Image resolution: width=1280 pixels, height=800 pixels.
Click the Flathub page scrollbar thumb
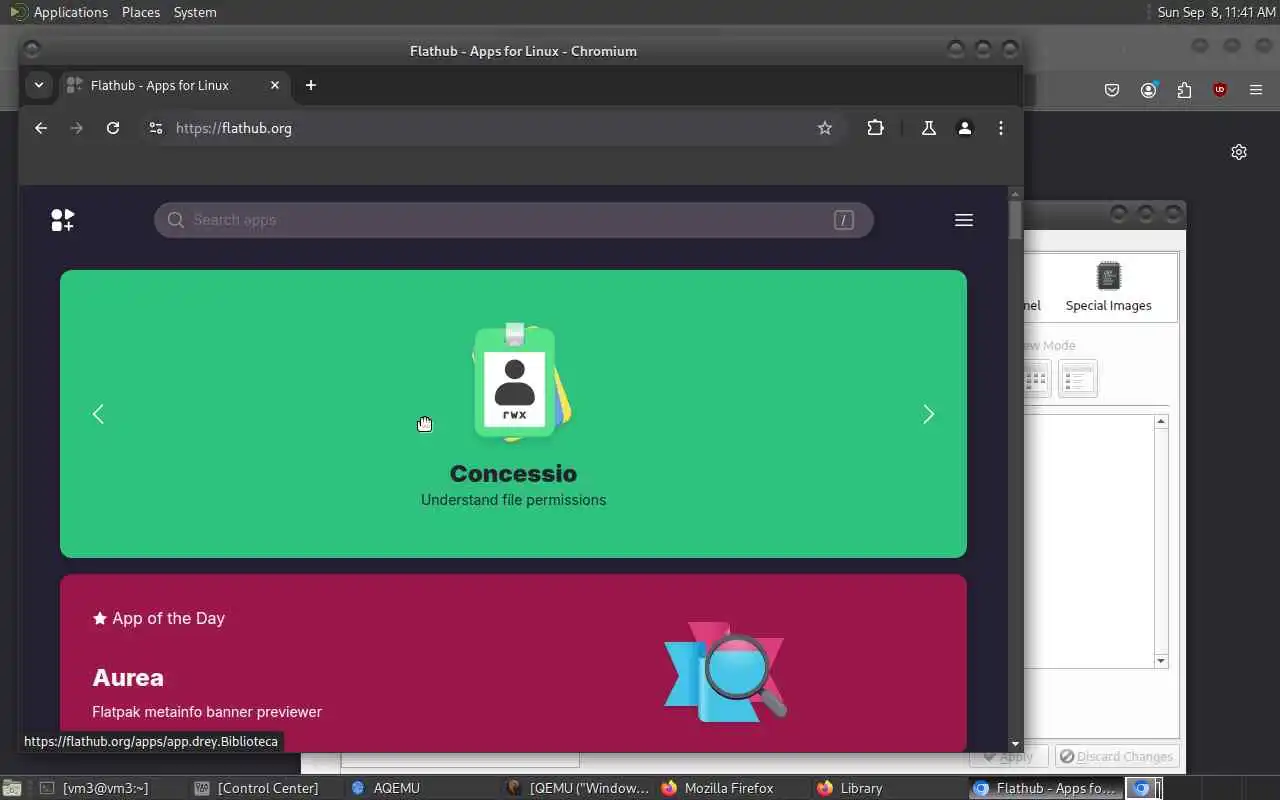pyautogui.click(x=1015, y=219)
